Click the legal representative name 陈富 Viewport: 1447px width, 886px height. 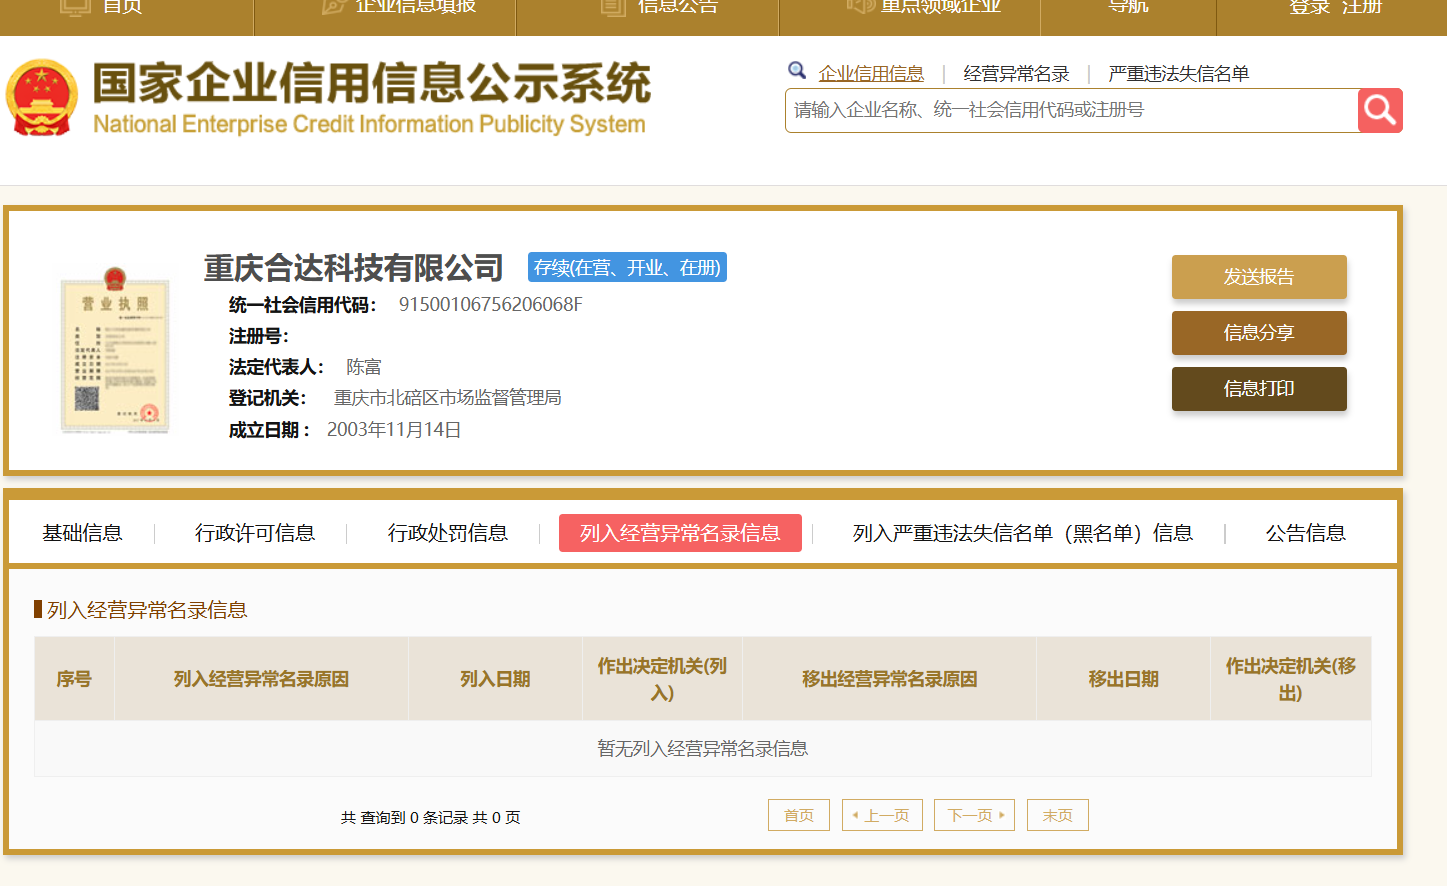click(x=364, y=367)
